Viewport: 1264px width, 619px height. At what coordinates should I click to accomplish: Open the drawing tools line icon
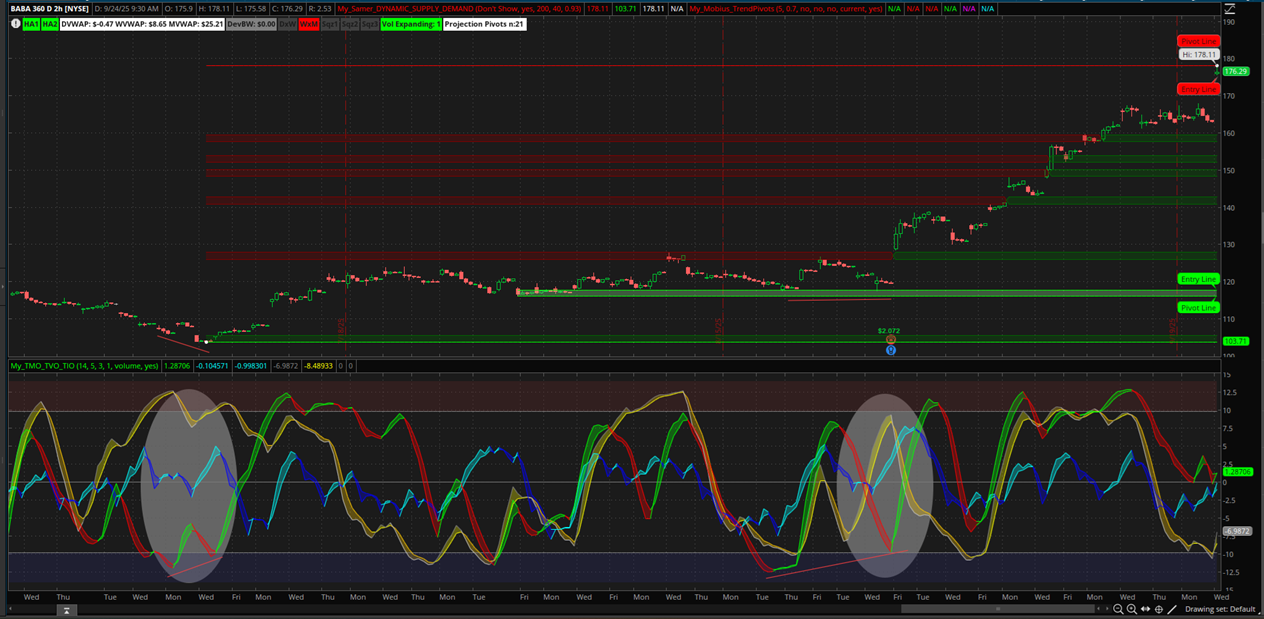[1172, 609]
